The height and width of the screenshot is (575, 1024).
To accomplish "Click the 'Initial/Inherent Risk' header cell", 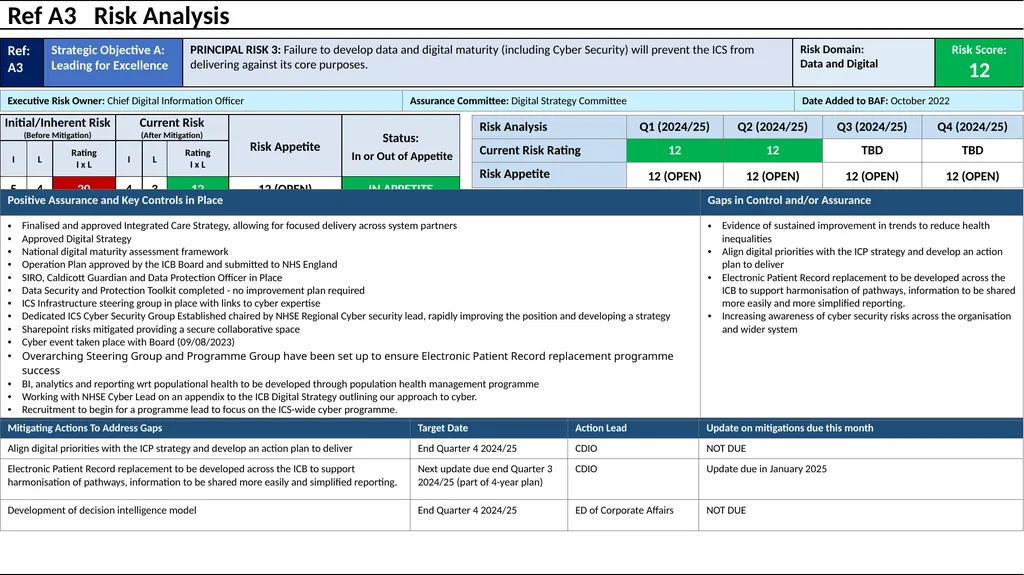I will pyautogui.click(x=58, y=127).
